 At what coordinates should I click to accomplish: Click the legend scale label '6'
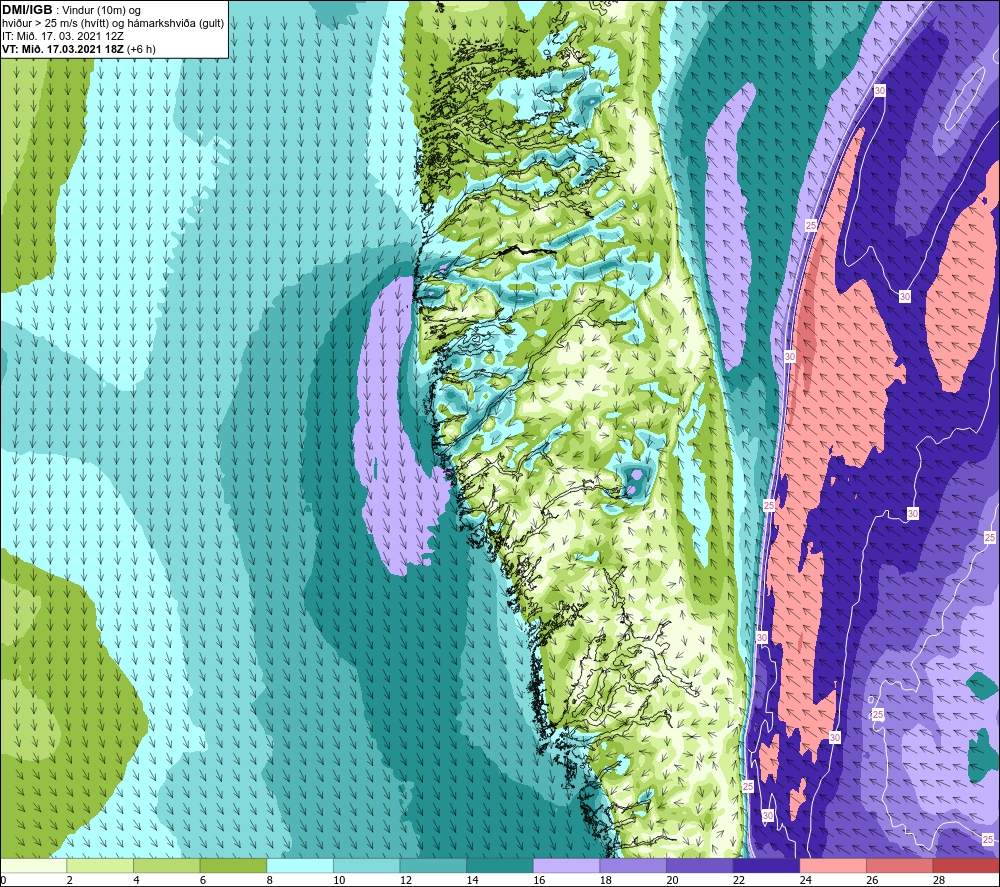coord(203,881)
